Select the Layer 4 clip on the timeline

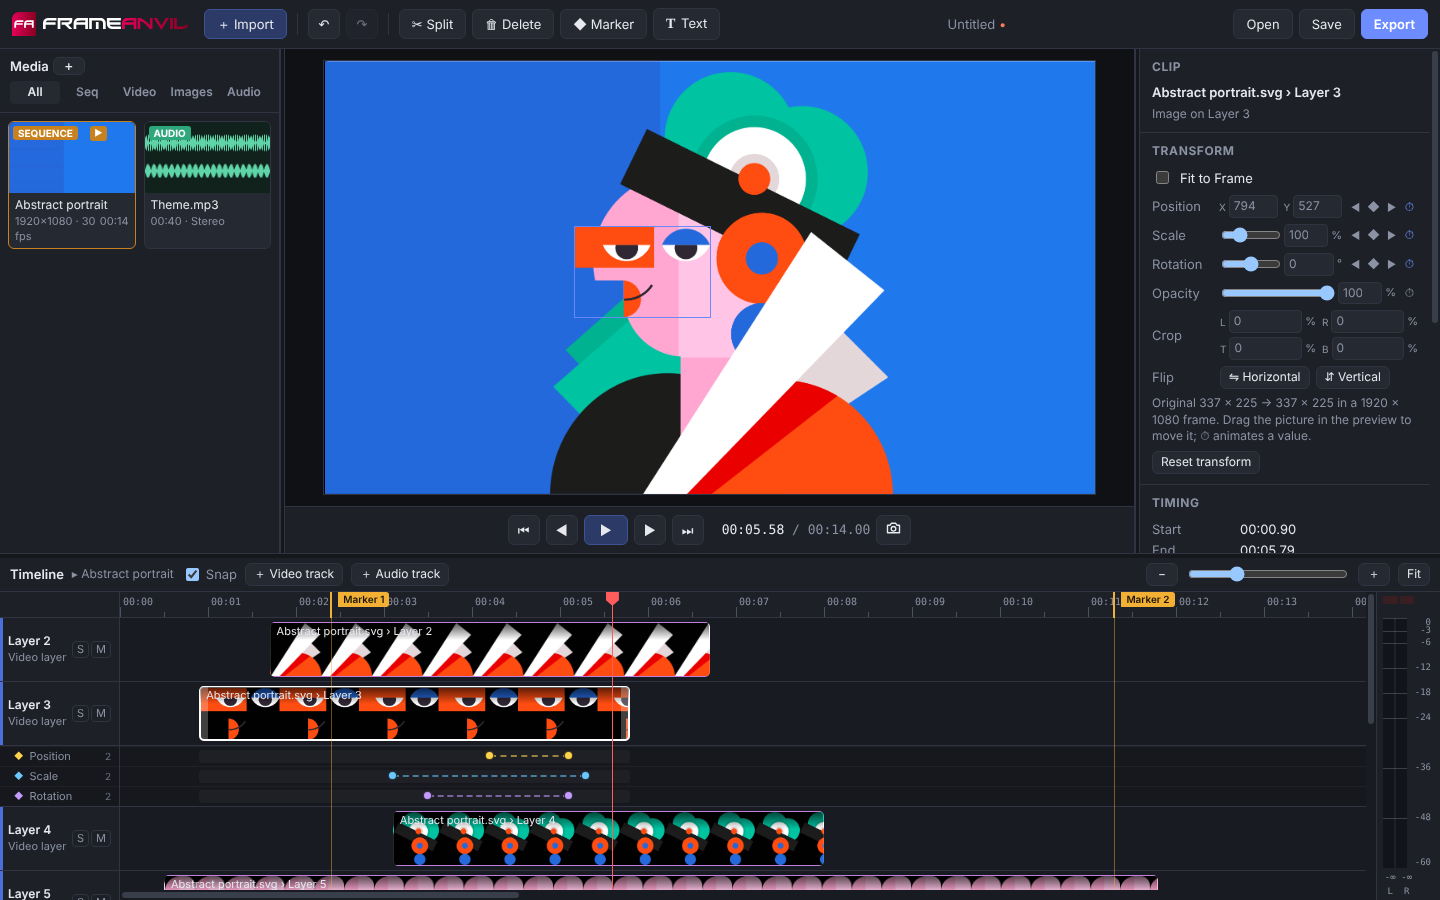609,839
